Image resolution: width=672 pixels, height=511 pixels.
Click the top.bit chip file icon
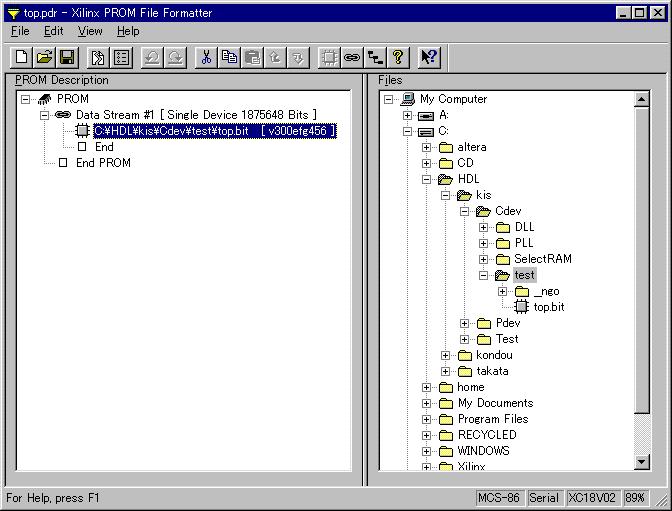pyautogui.click(x=521, y=307)
